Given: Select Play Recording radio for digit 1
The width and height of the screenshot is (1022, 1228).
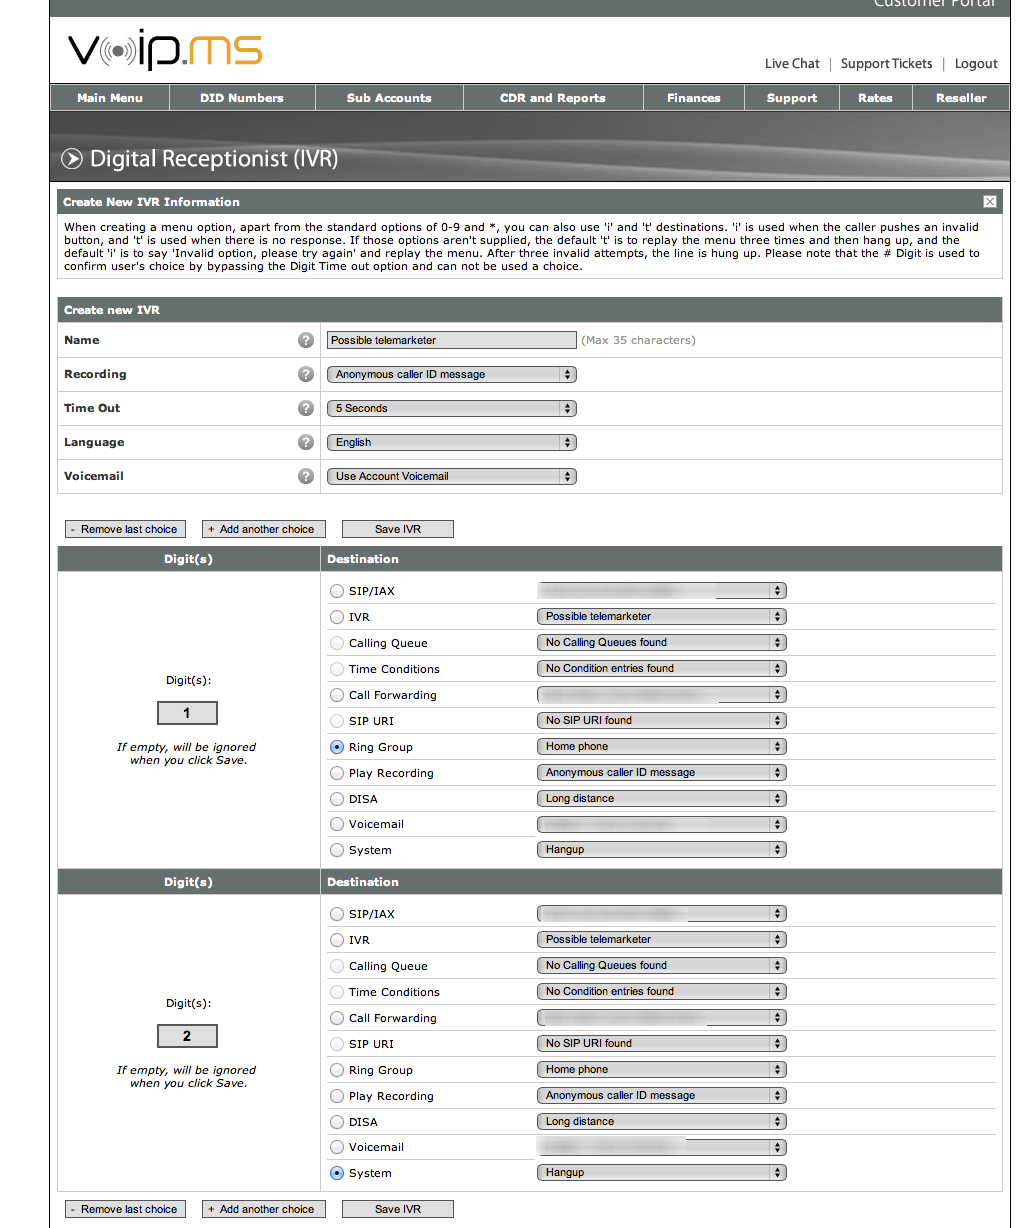Looking at the screenshot, I should point(337,773).
